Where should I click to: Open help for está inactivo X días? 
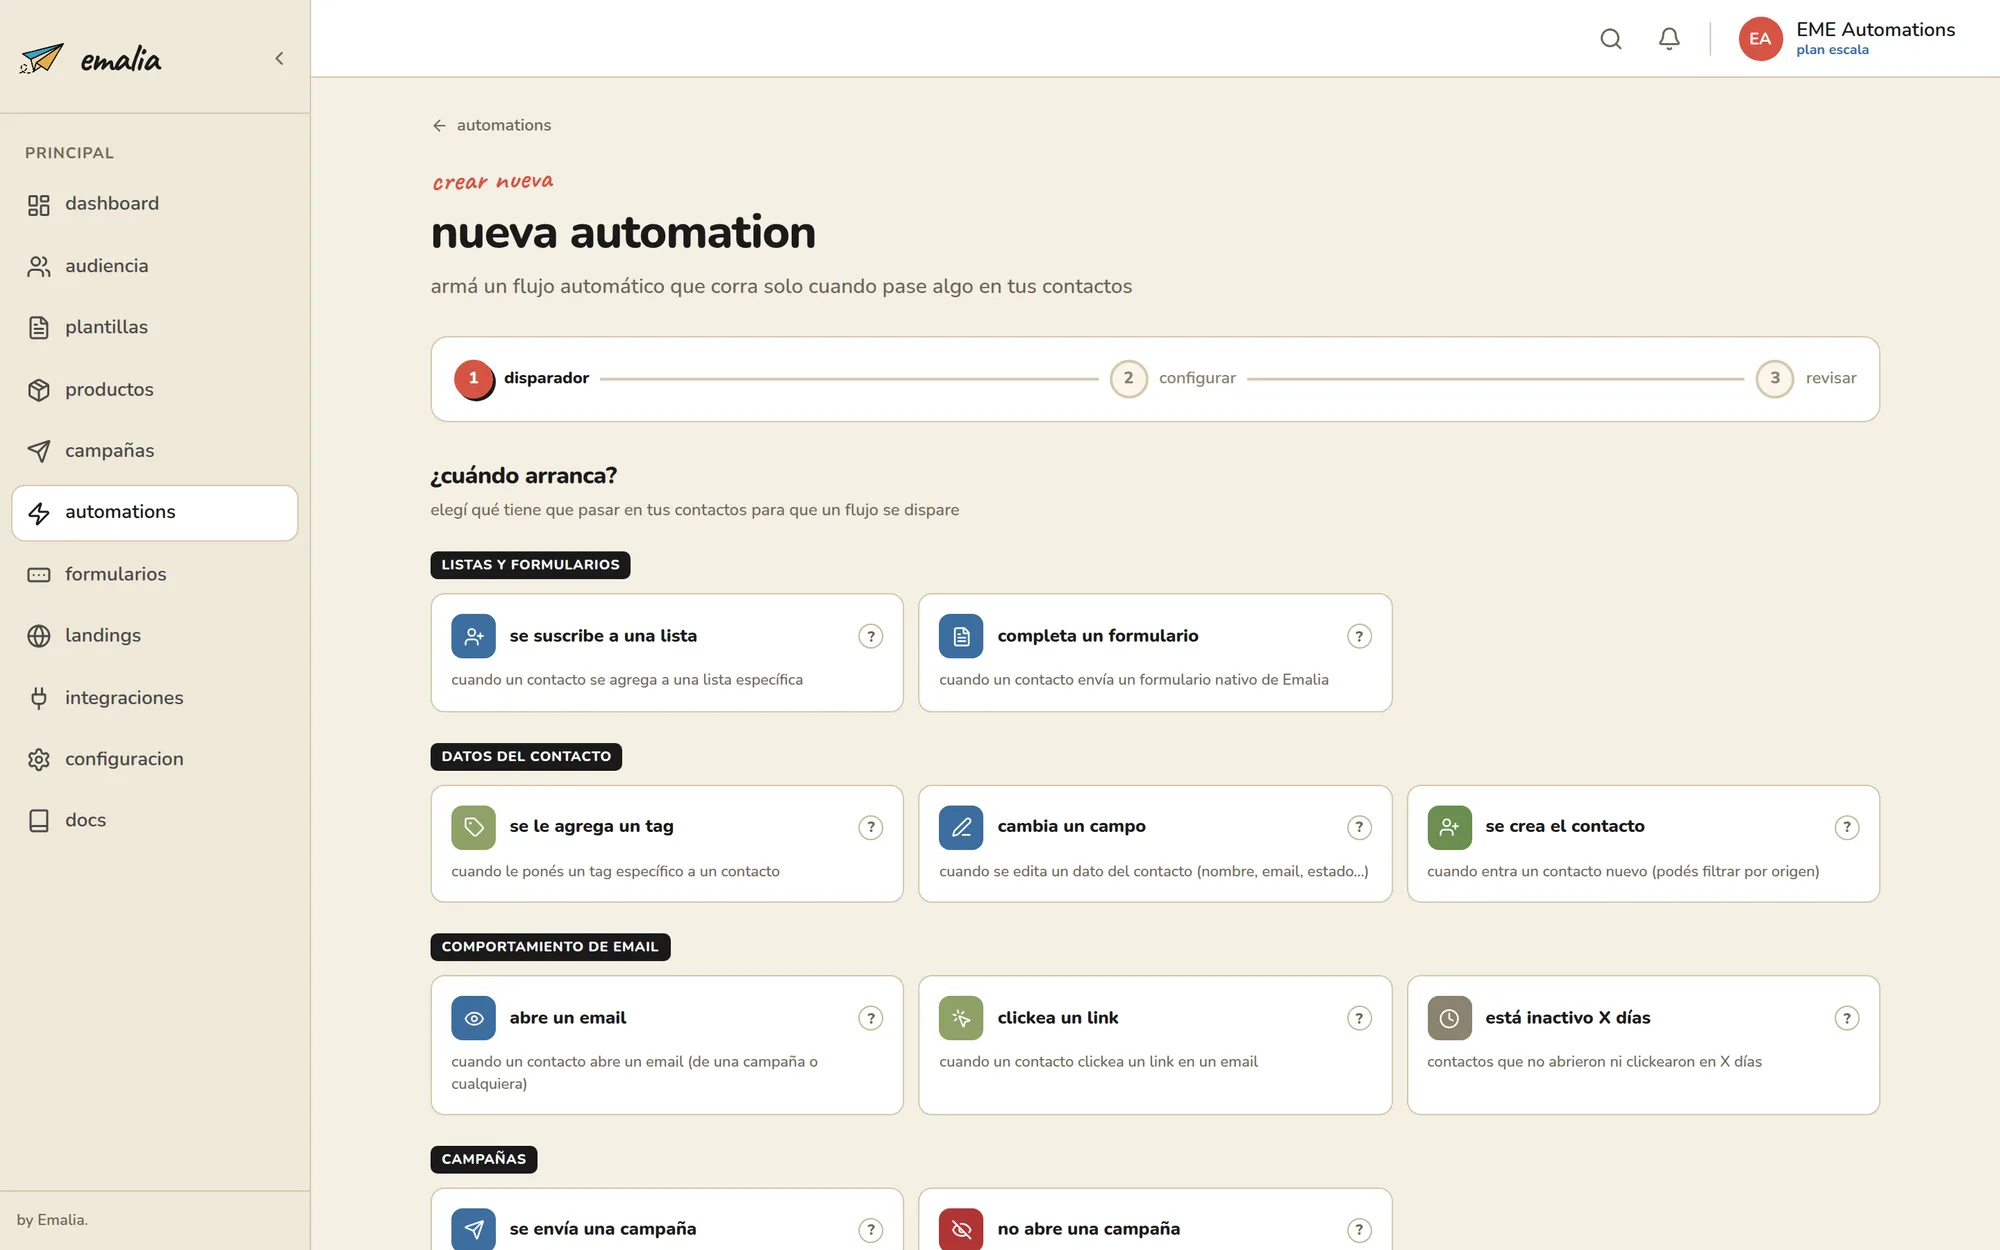[1847, 1018]
